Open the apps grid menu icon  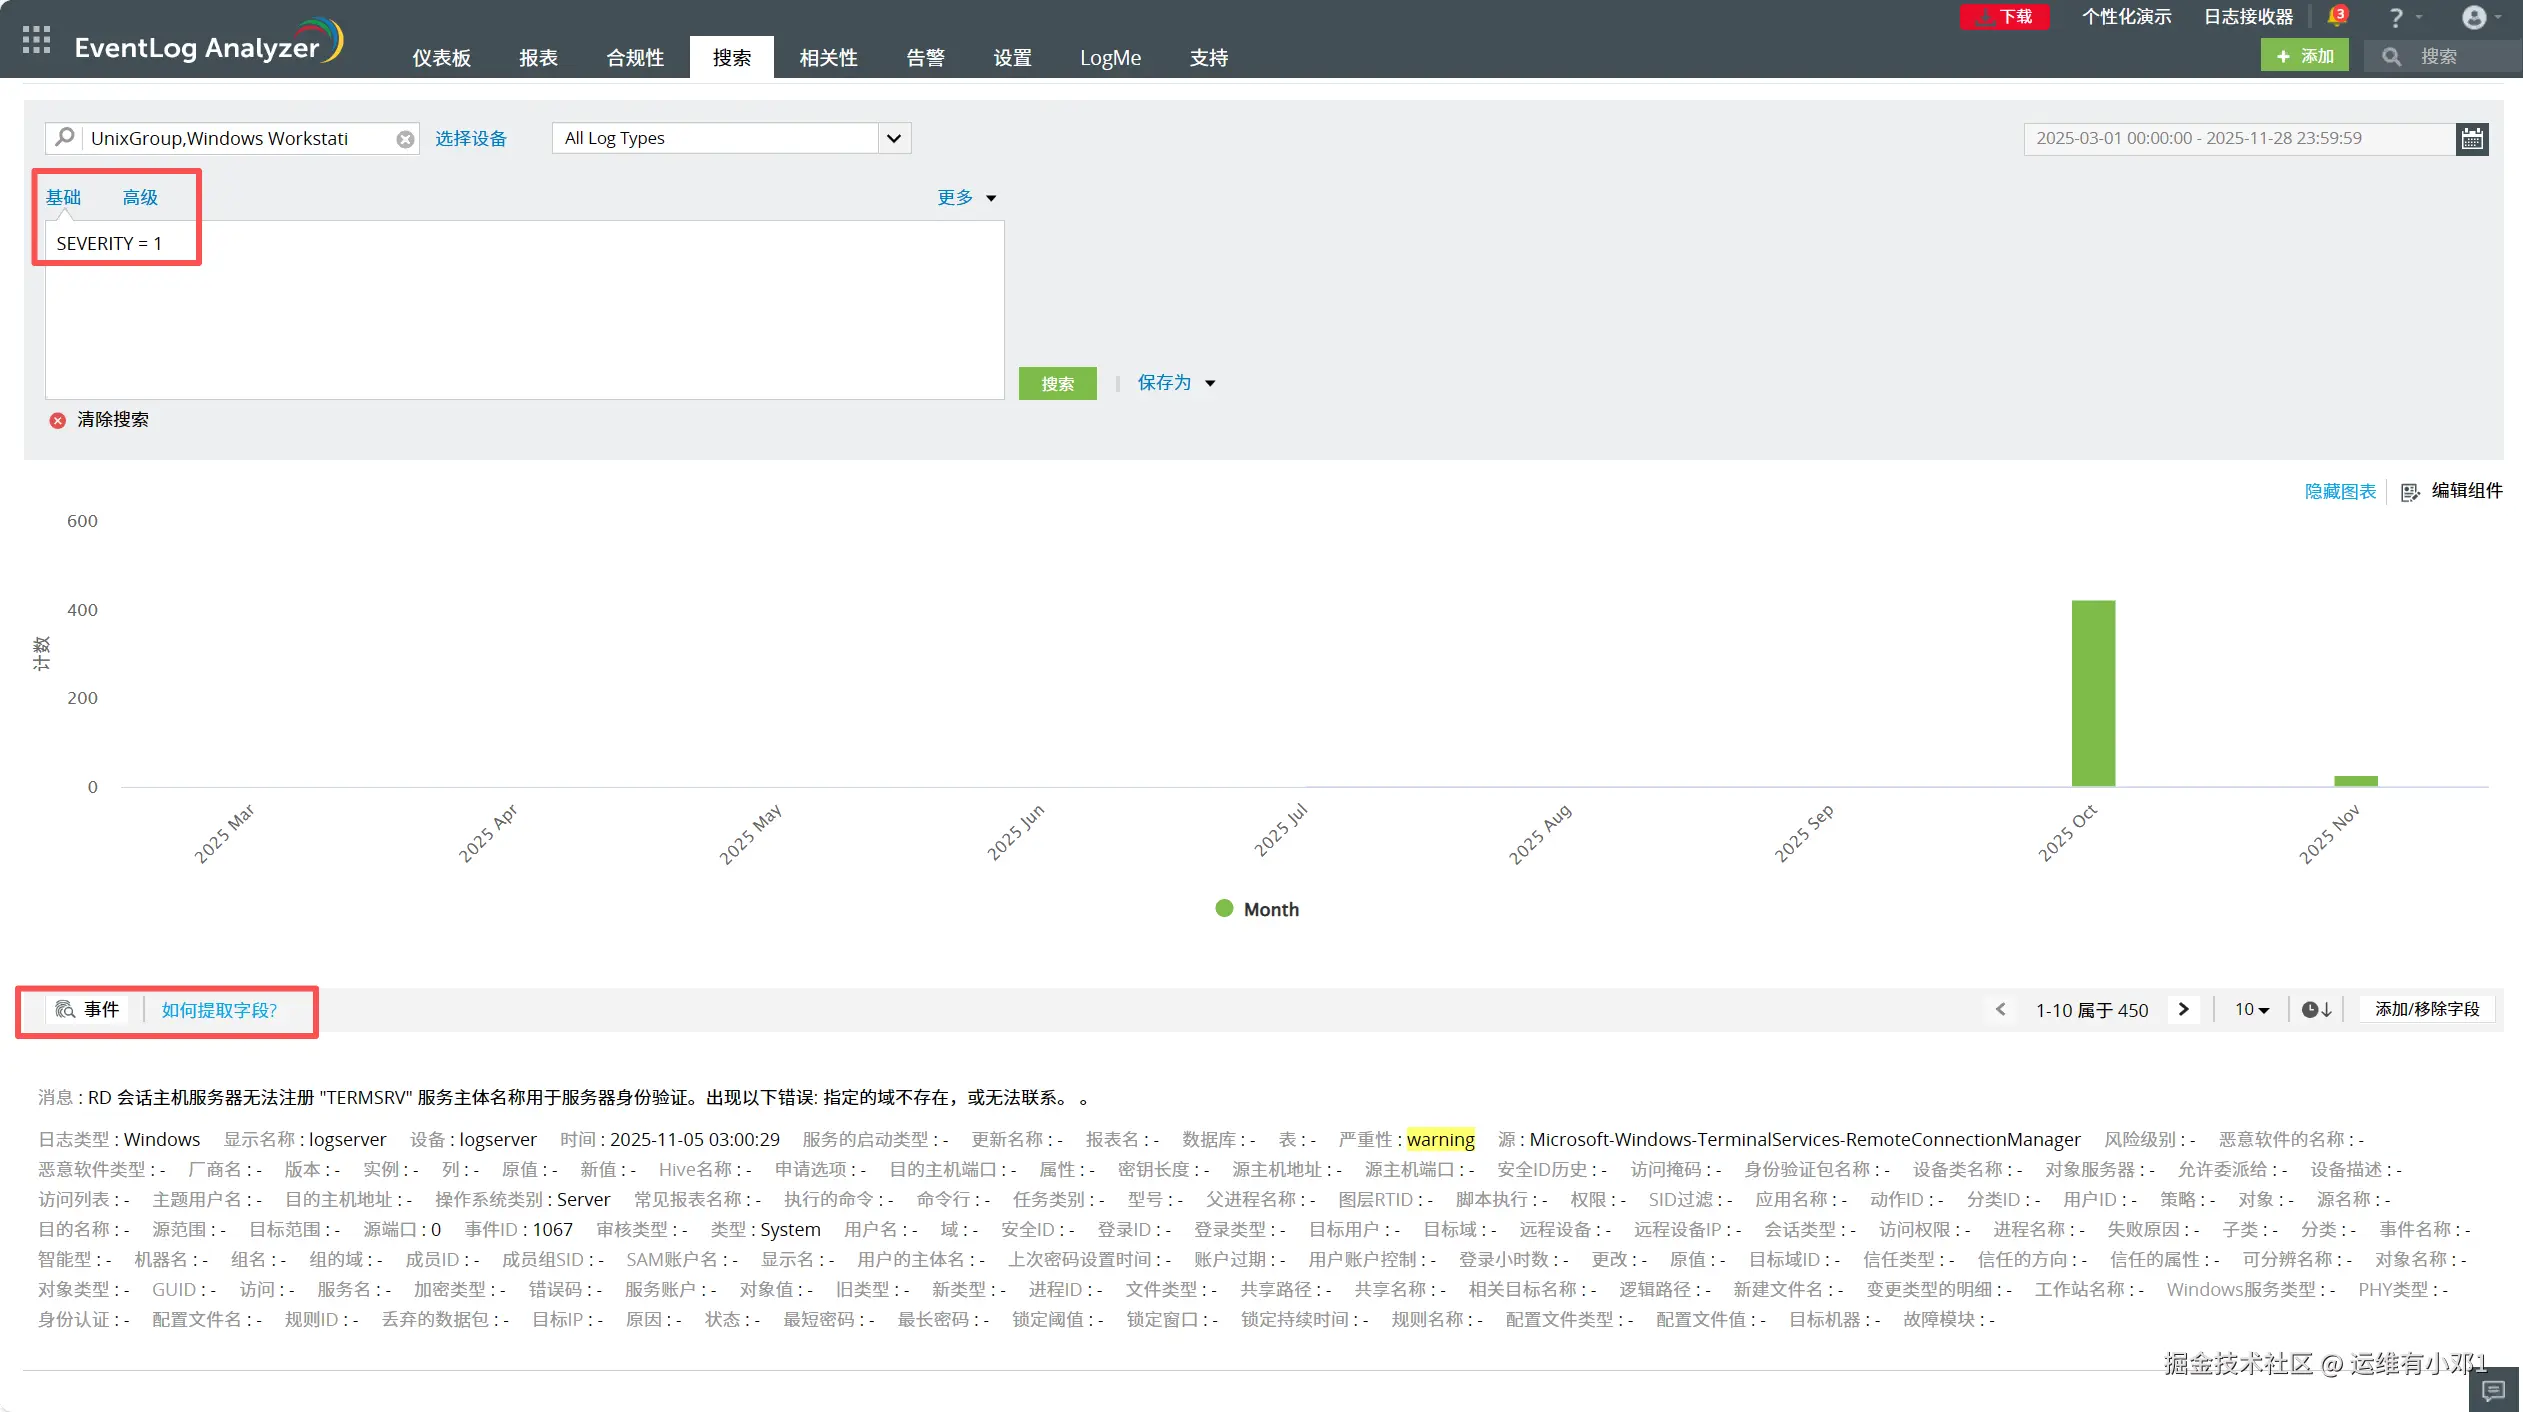coord(36,40)
